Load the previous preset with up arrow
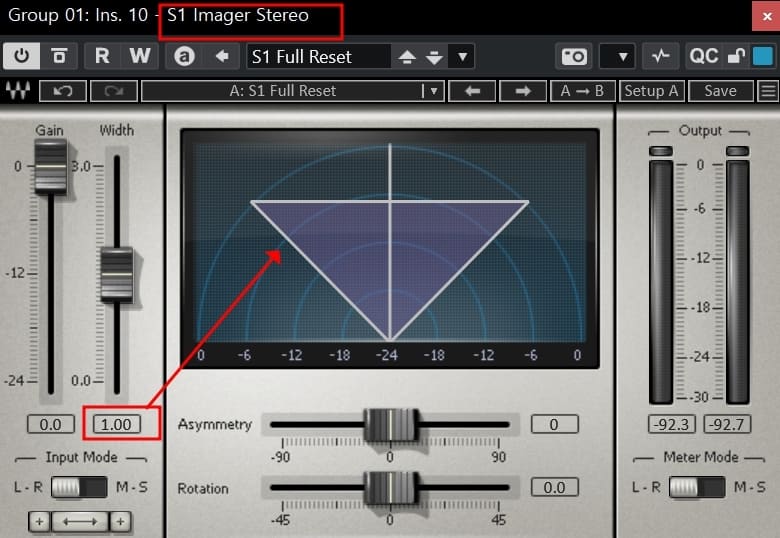This screenshot has height=538, width=780. click(407, 57)
